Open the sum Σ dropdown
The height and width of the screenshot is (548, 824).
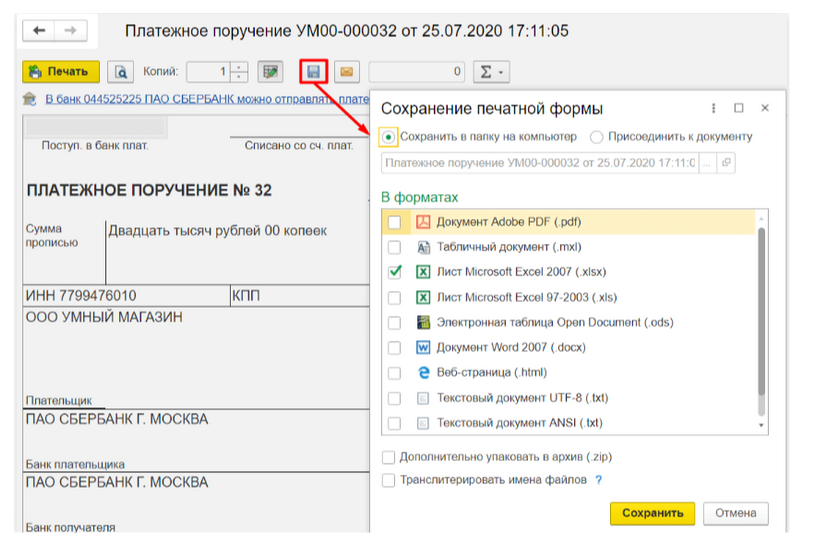coord(490,72)
